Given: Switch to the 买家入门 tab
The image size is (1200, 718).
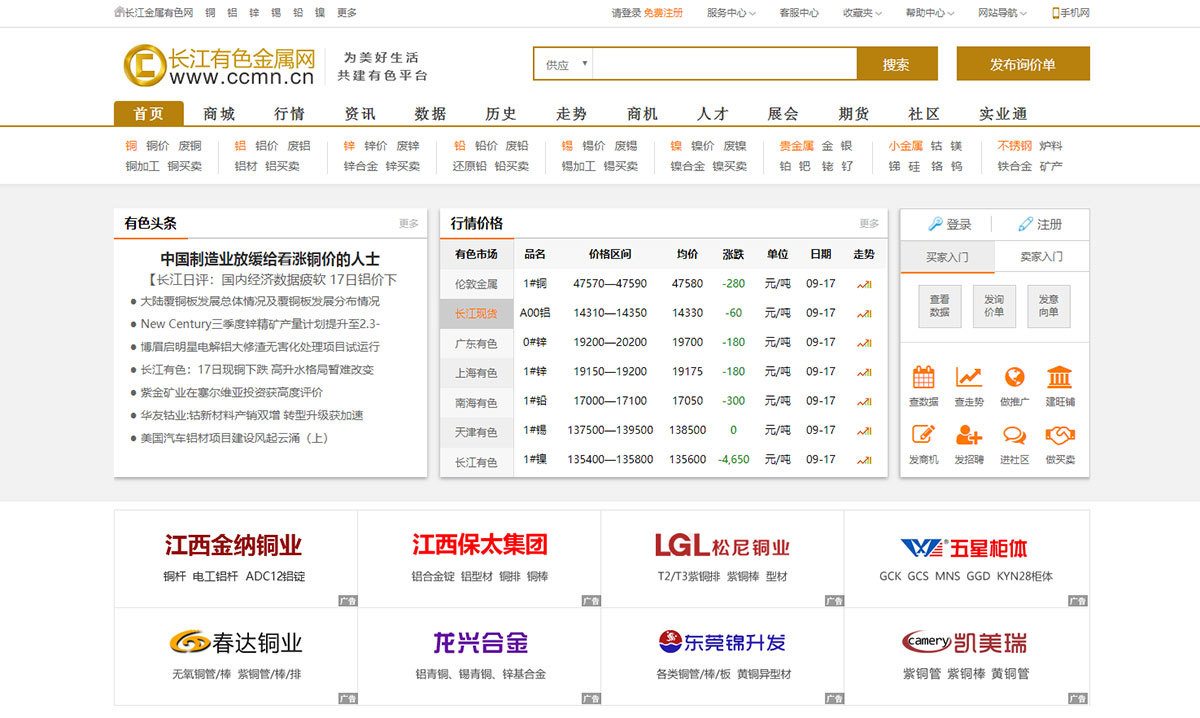Looking at the screenshot, I should point(947,257).
